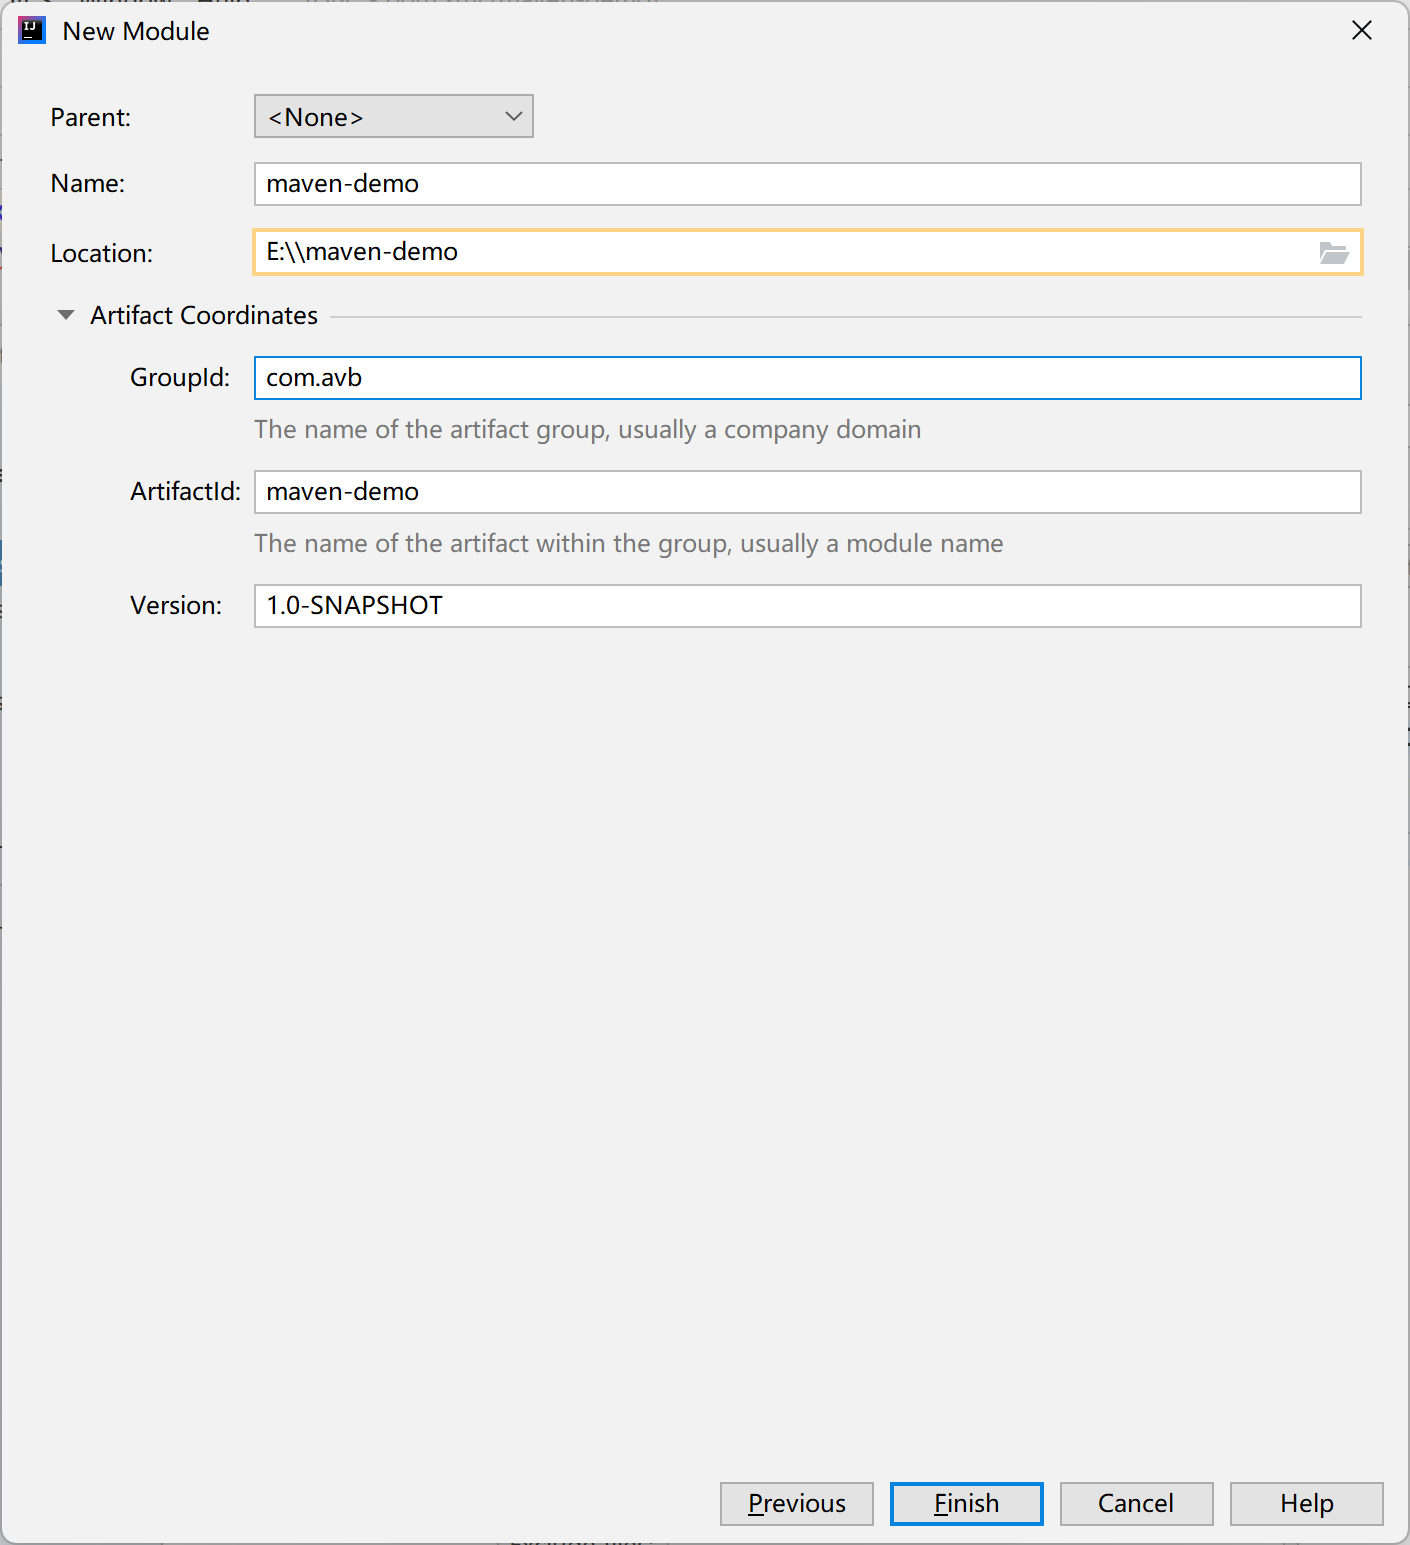Click the Version field showing 1.0-SNAPSHOT
This screenshot has width=1410, height=1545.
coord(806,606)
